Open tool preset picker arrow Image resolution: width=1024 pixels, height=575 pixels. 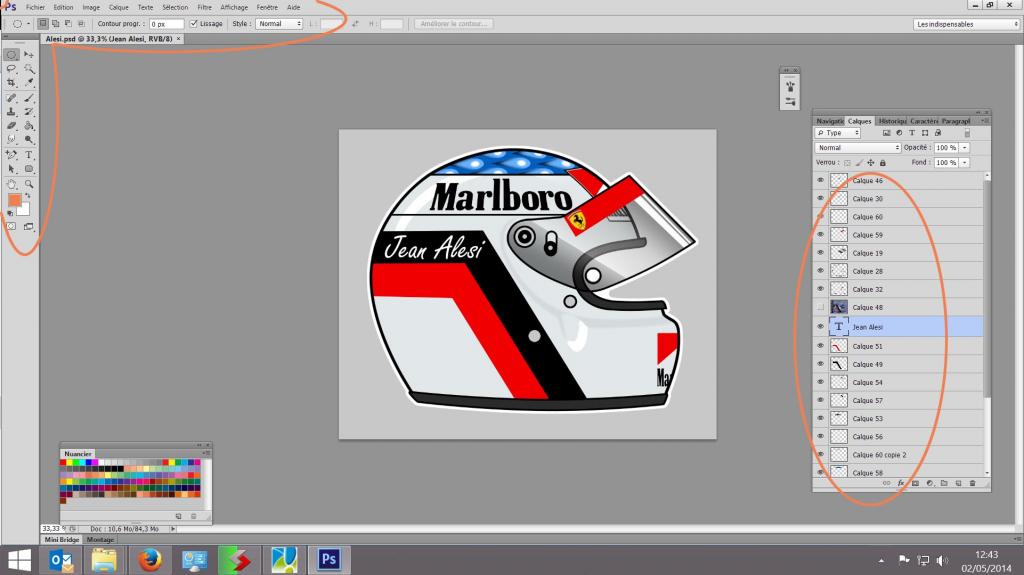28,24
